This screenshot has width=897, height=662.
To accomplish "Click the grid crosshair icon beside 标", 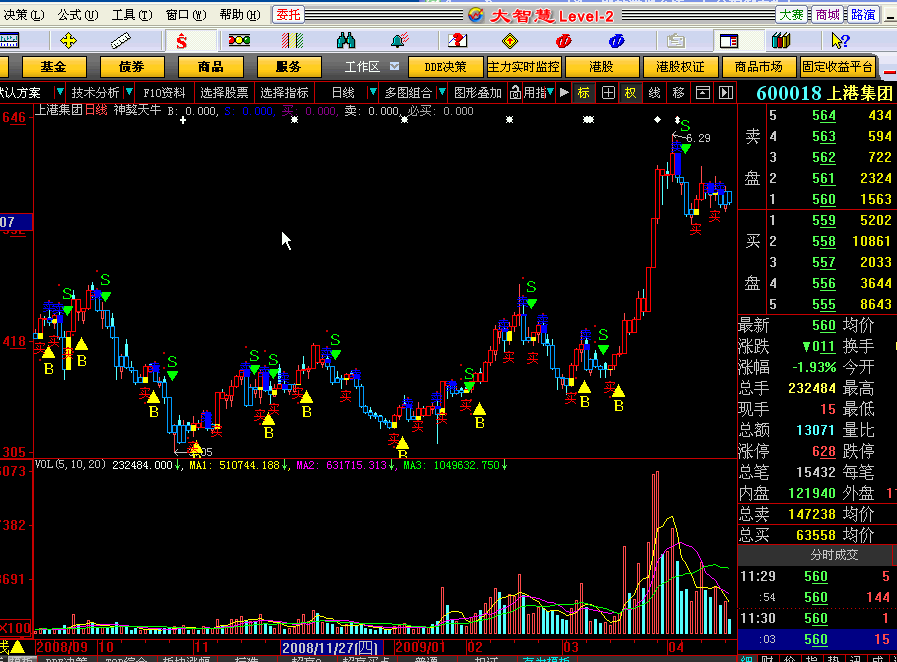I will tap(608, 93).
